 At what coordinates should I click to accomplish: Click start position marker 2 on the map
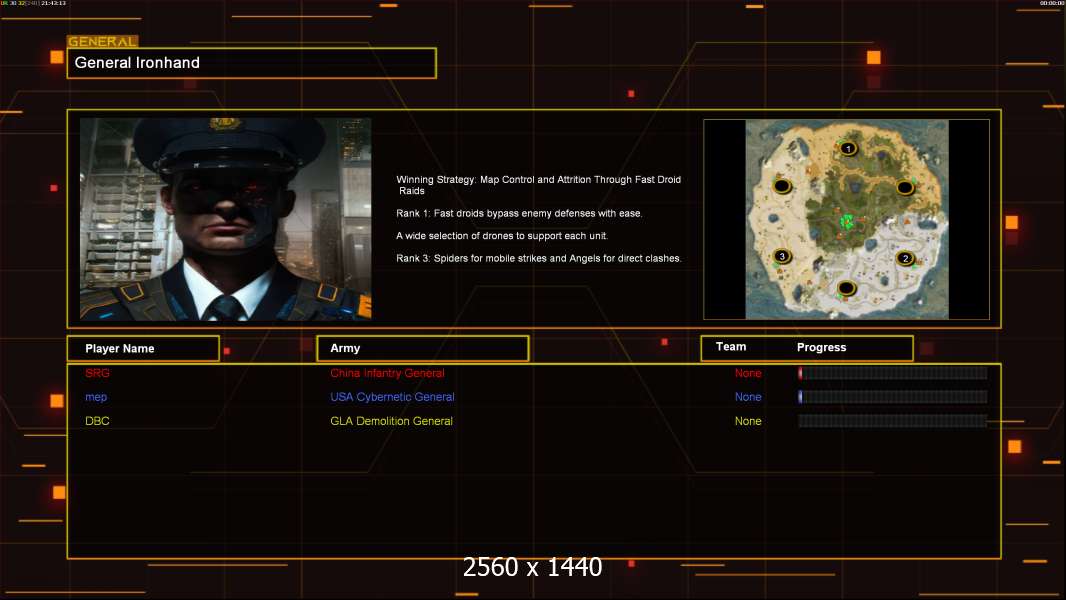(x=905, y=258)
